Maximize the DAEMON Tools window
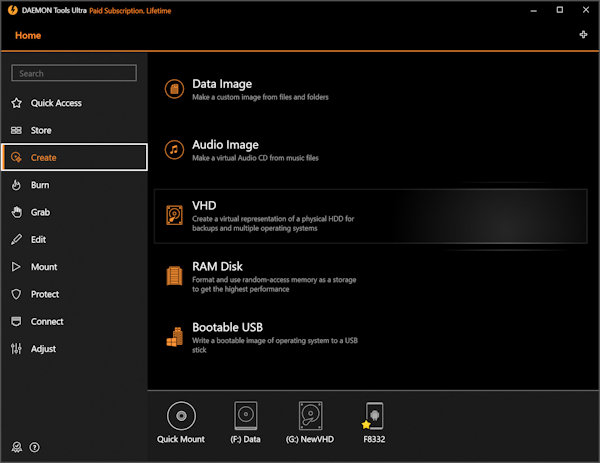600x463 pixels. (559, 10)
